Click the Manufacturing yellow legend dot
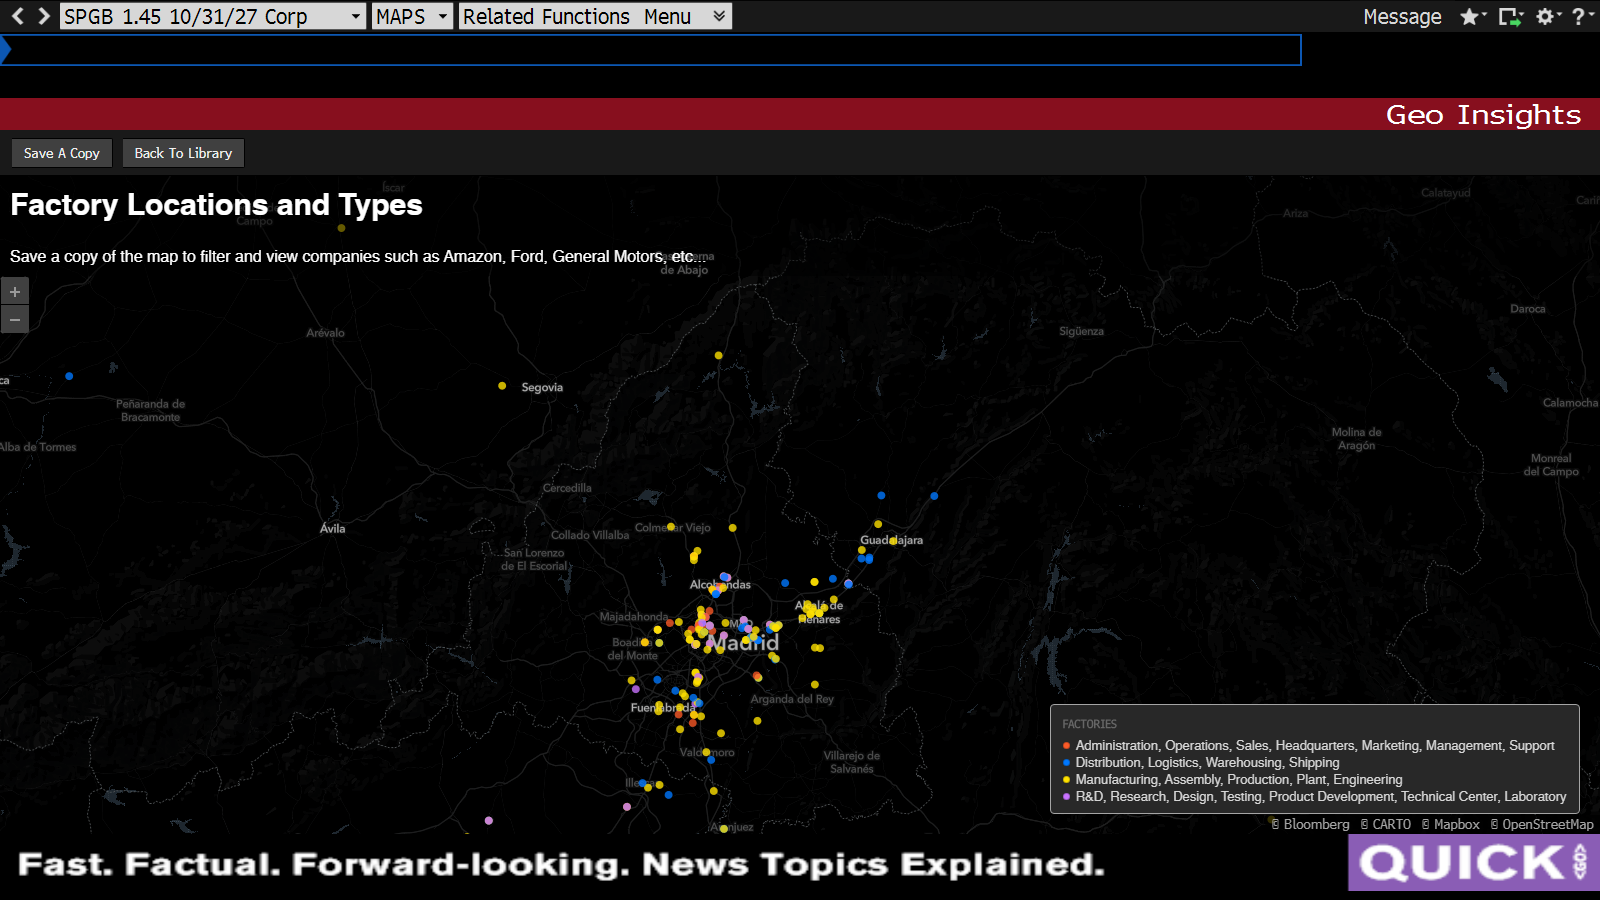The image size is (1600, 900). 1066,780
